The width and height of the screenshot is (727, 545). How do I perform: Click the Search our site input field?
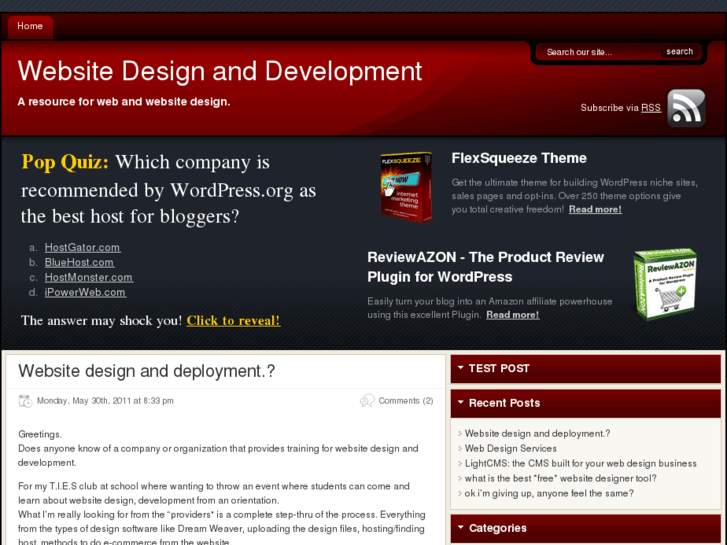(601, 52)
